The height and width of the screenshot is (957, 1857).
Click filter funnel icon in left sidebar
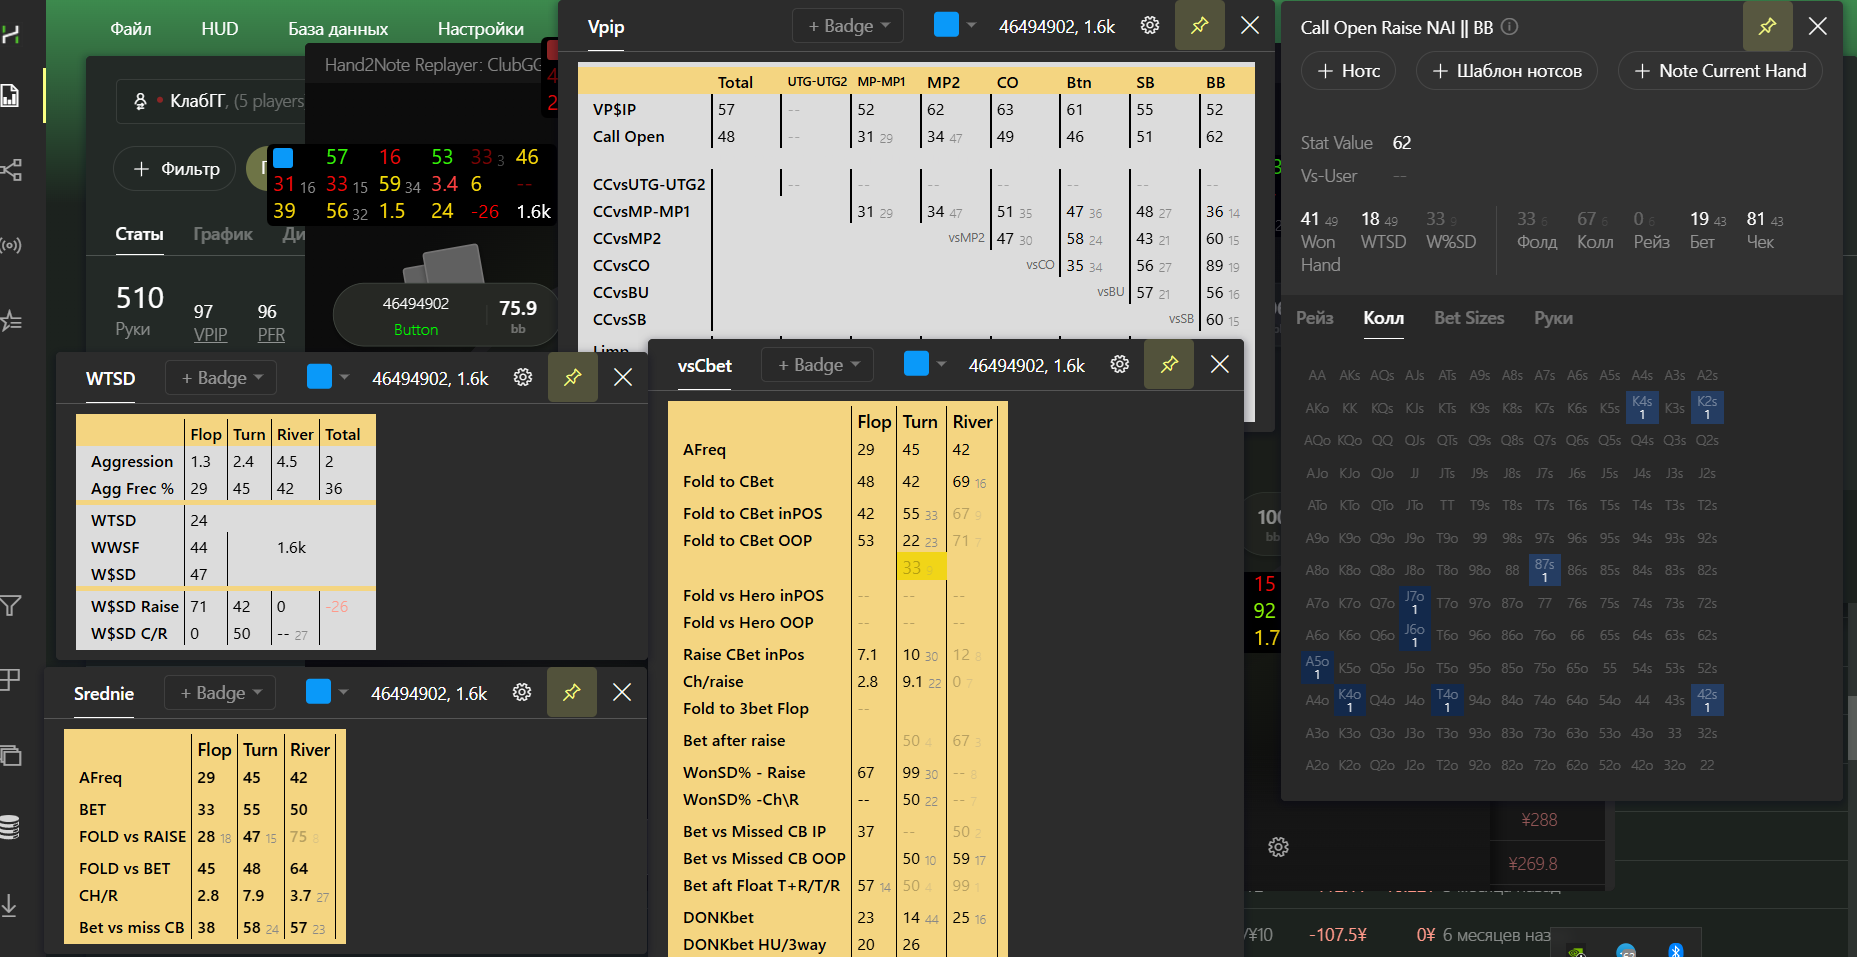coord(10,605)
